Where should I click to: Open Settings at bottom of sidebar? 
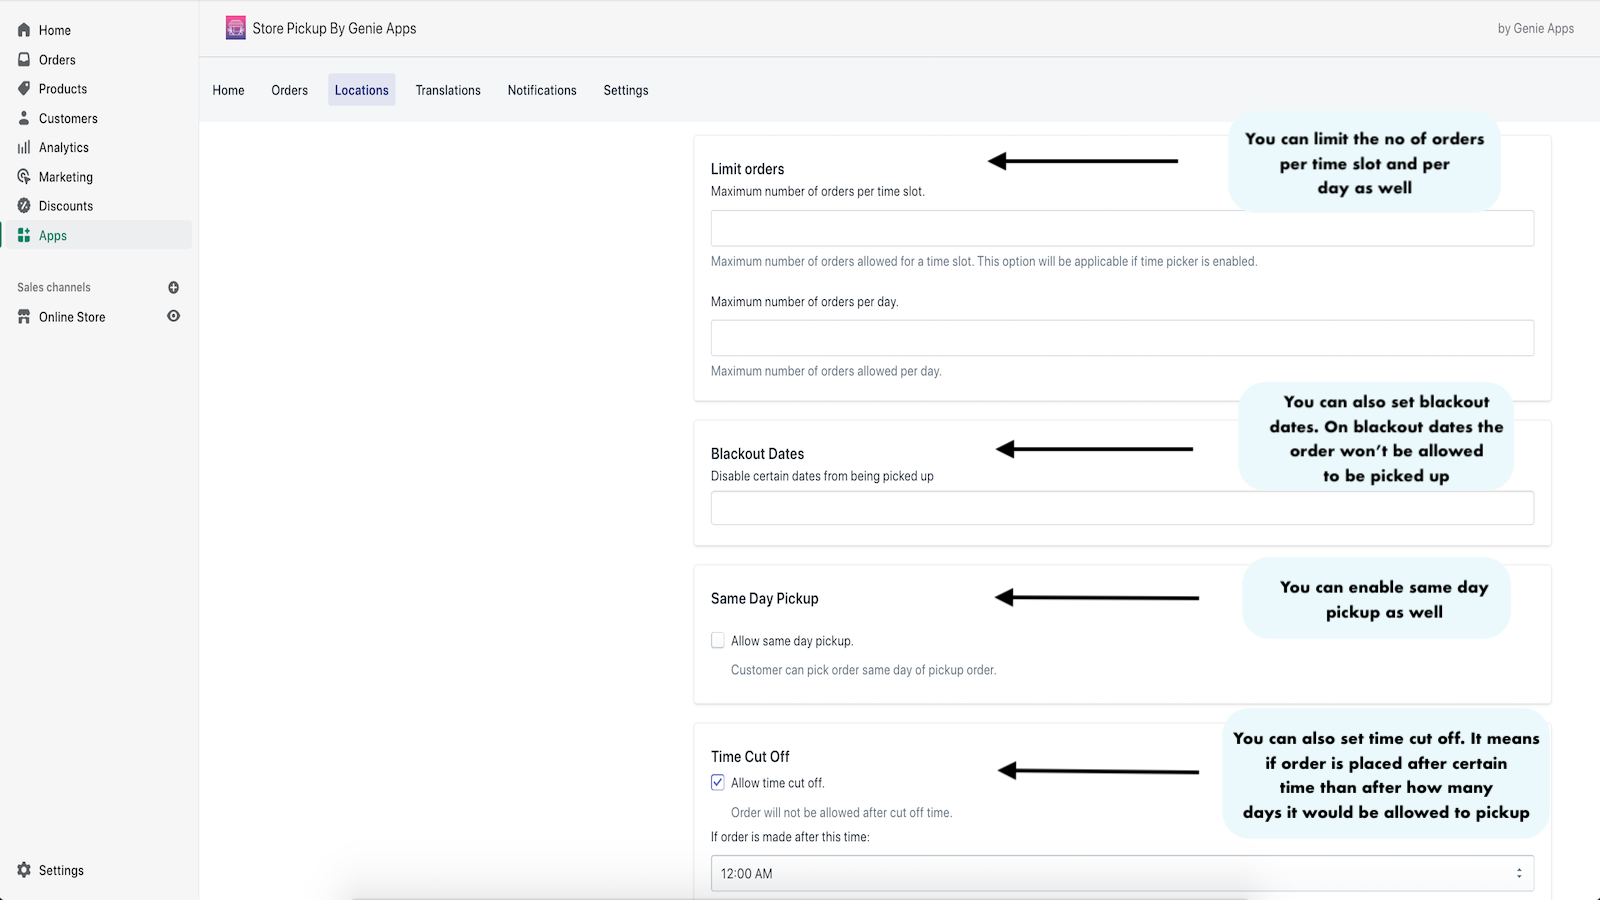point(61,870)
